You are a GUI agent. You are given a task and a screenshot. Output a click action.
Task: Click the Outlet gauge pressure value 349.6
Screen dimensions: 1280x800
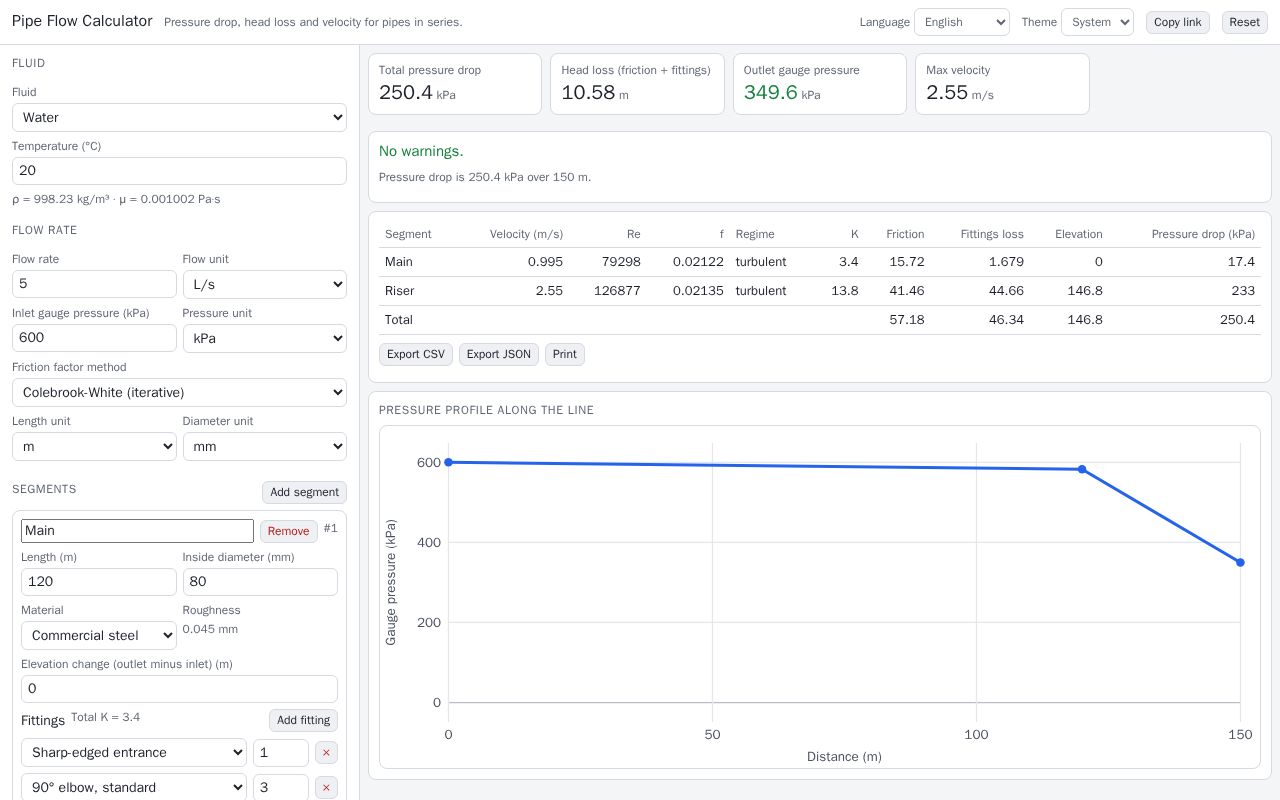771,93
